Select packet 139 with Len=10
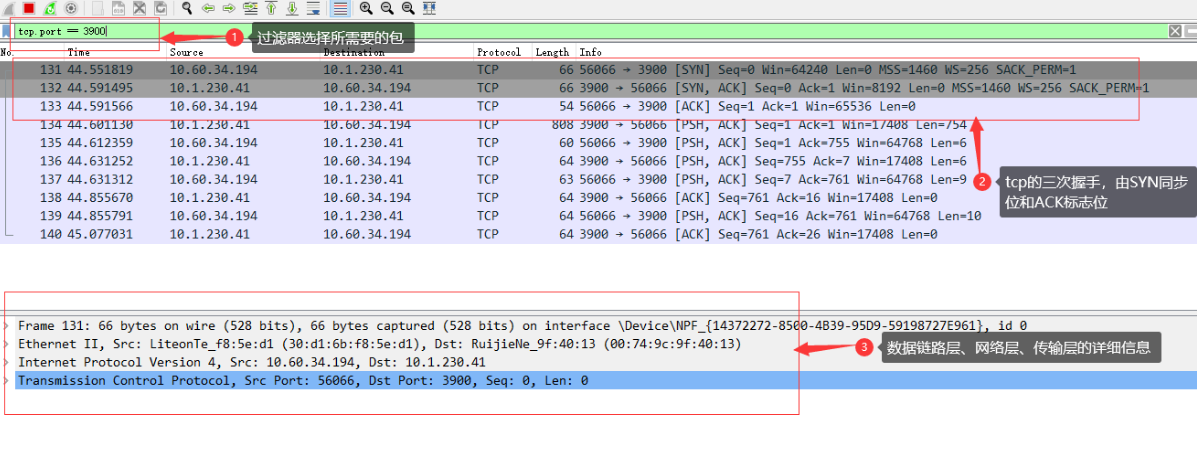 [x=598, y=215]
